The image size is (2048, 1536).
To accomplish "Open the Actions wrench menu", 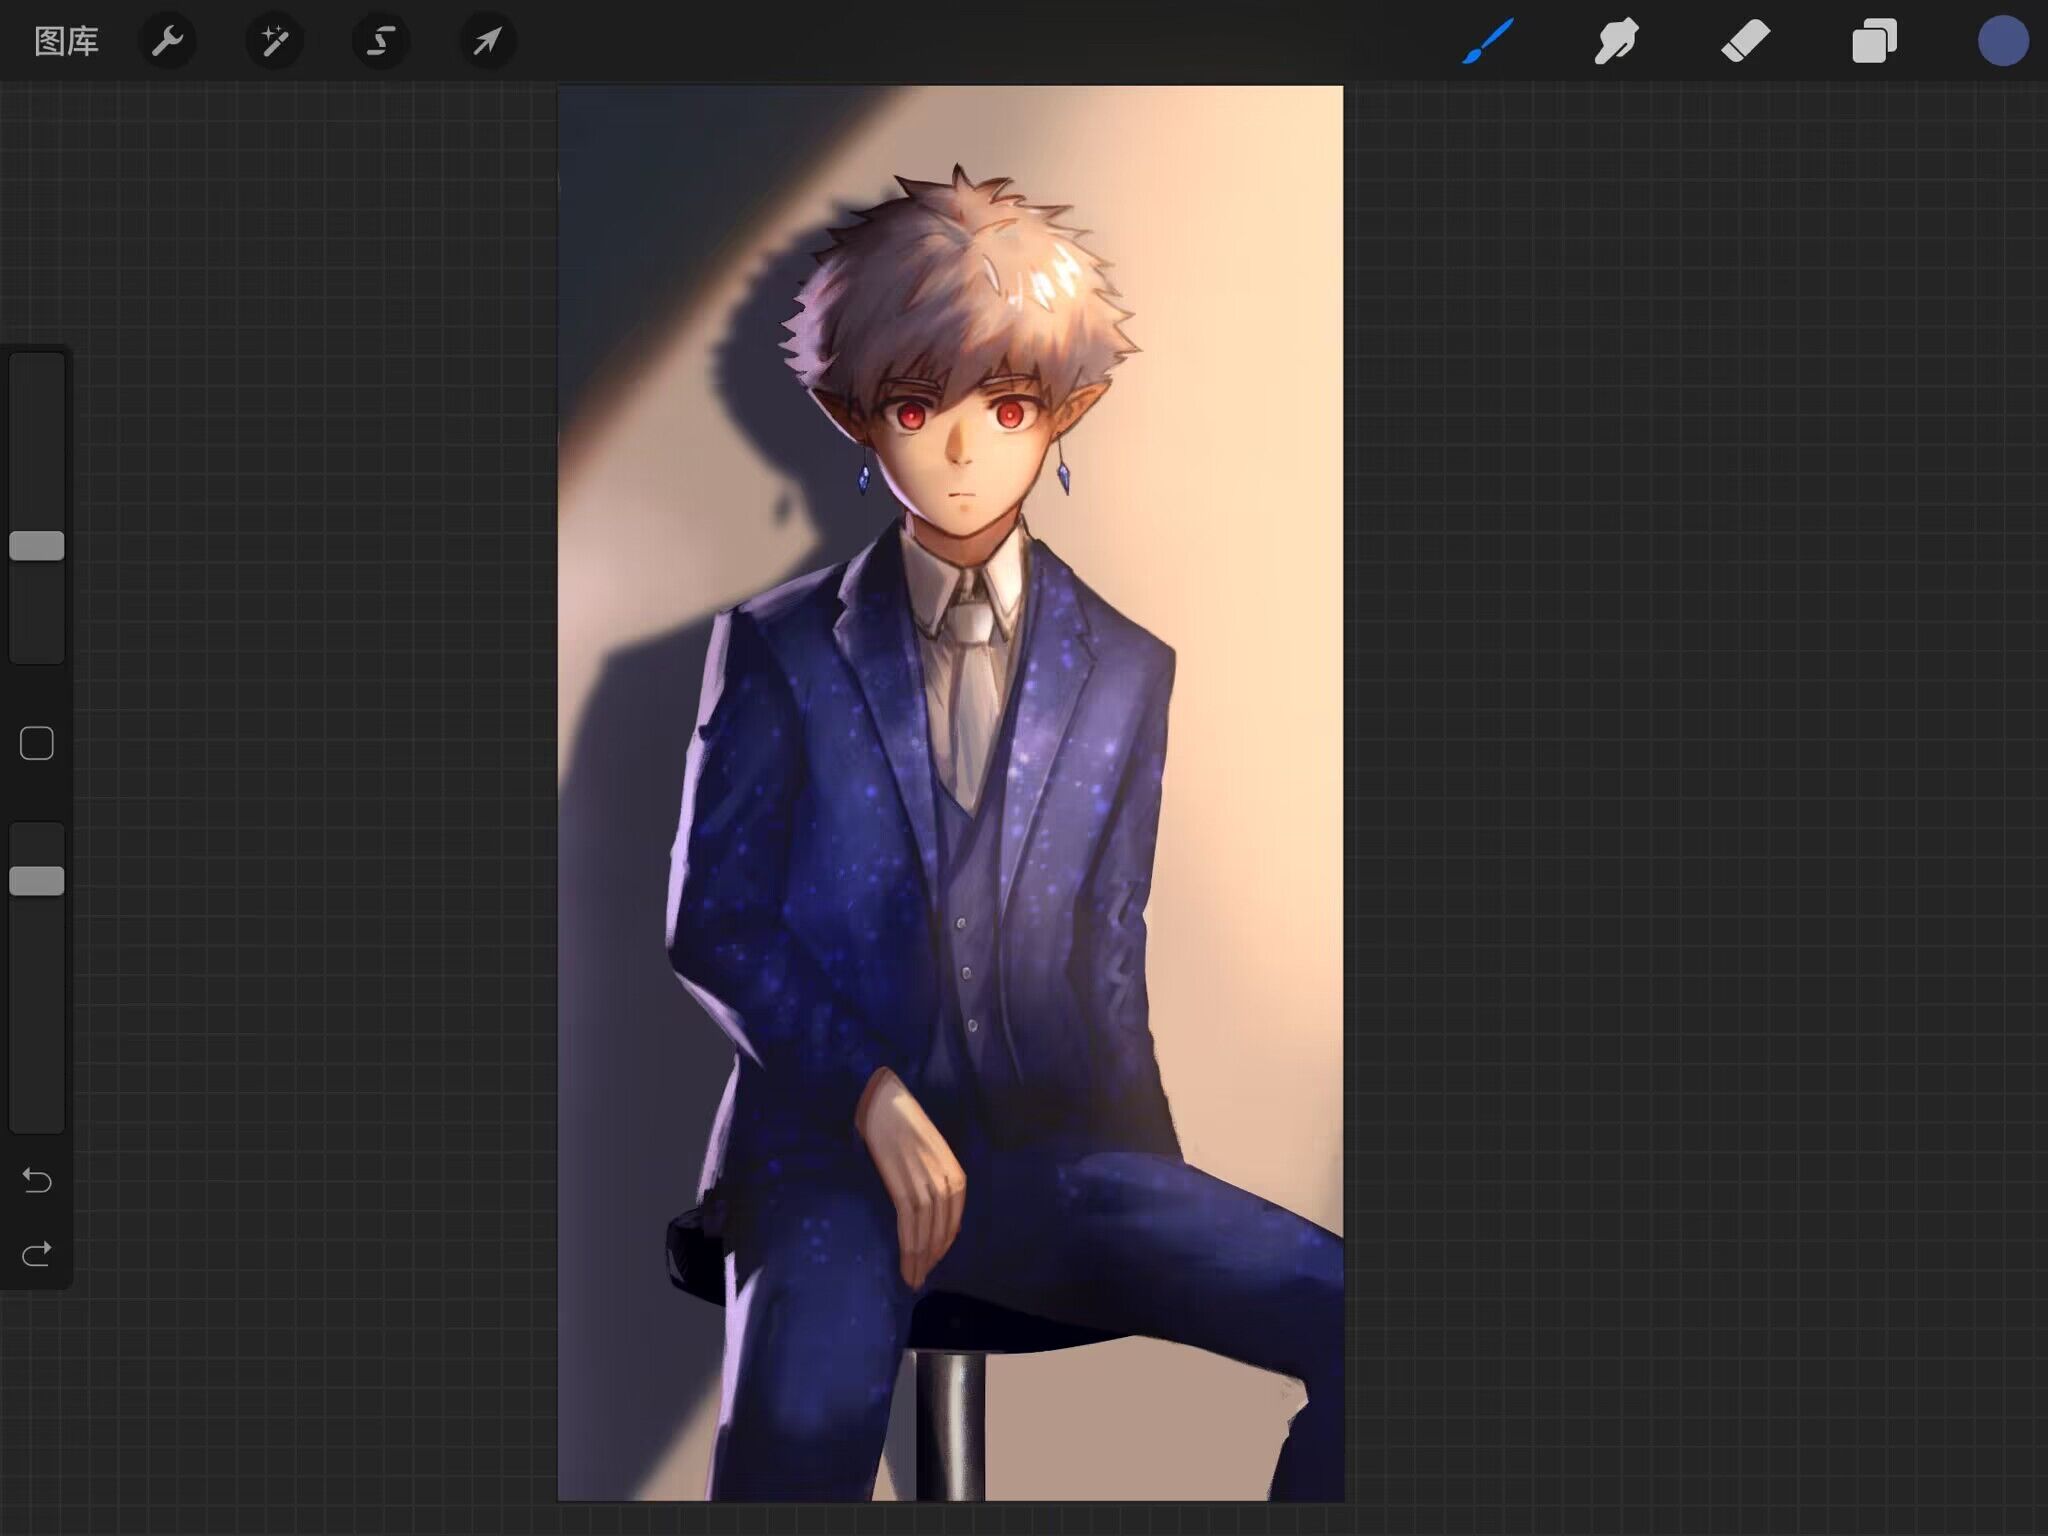I will [167, 41].
